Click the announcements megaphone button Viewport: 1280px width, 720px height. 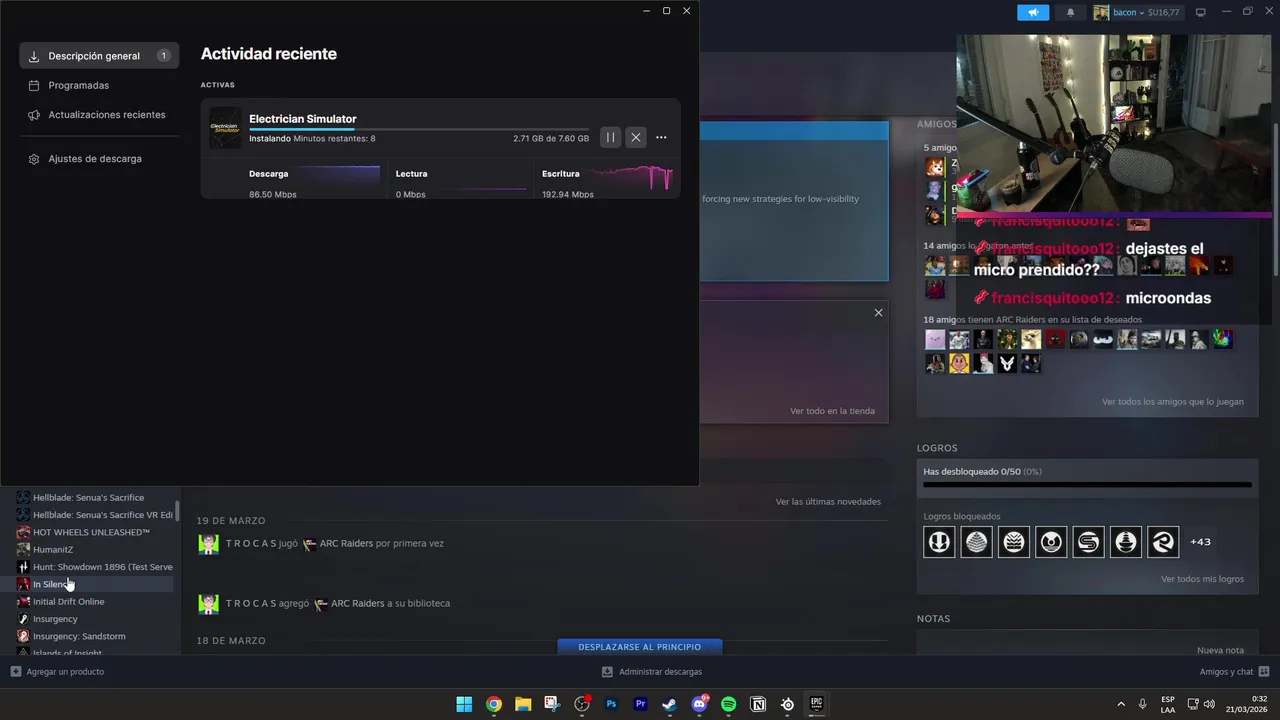coord(1033,12)
